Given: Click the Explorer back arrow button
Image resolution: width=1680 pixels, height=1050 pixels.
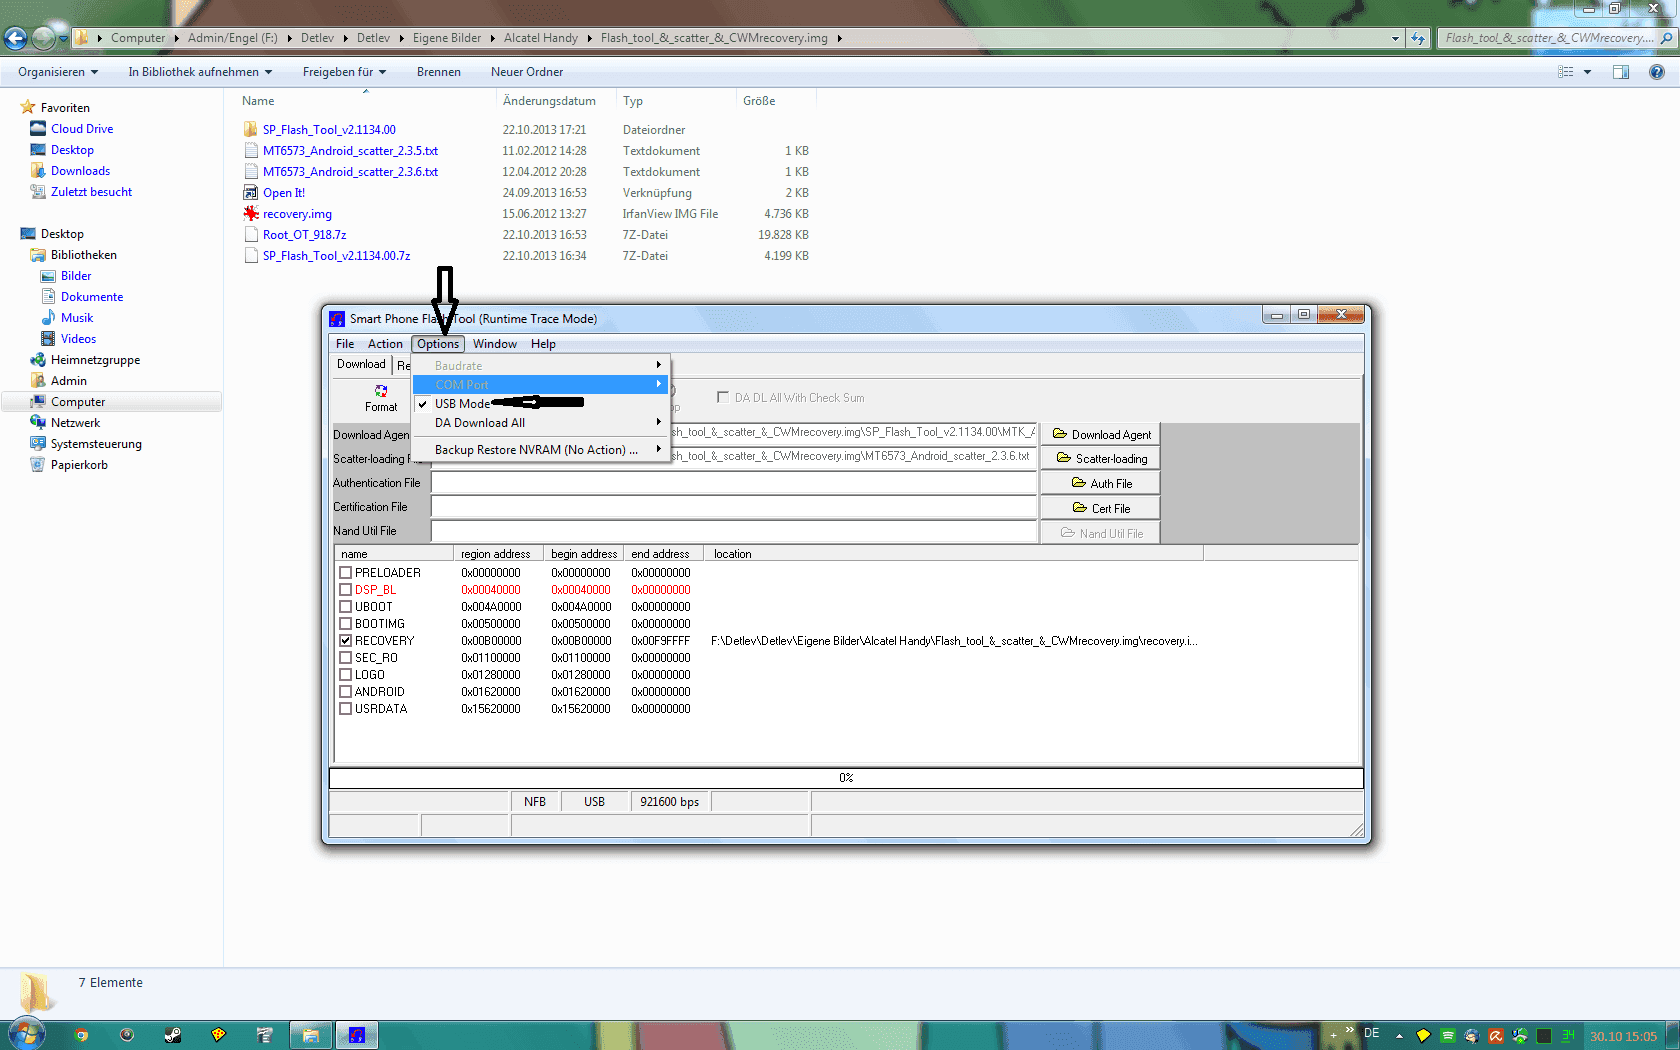Looking at the screenshot, I should [x=15, y=38].
